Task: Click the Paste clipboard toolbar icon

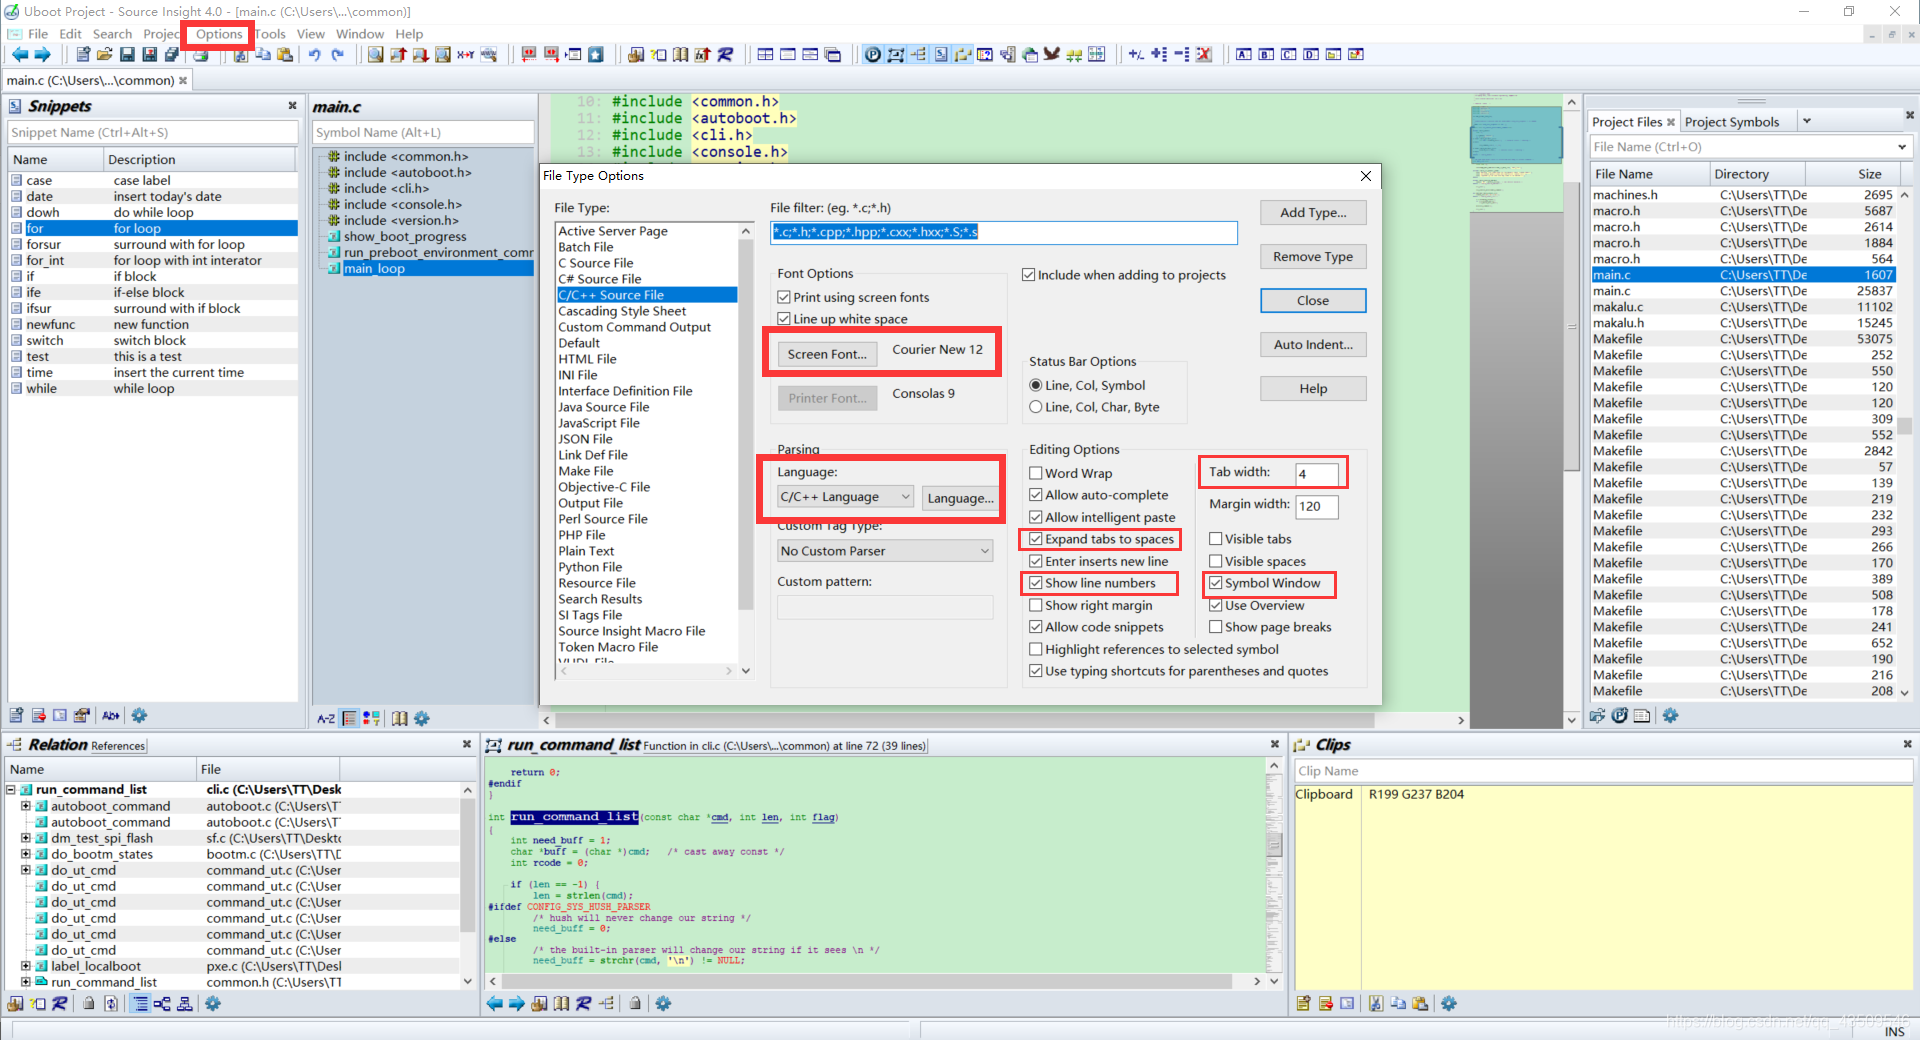Action: [x=285, y=54]
